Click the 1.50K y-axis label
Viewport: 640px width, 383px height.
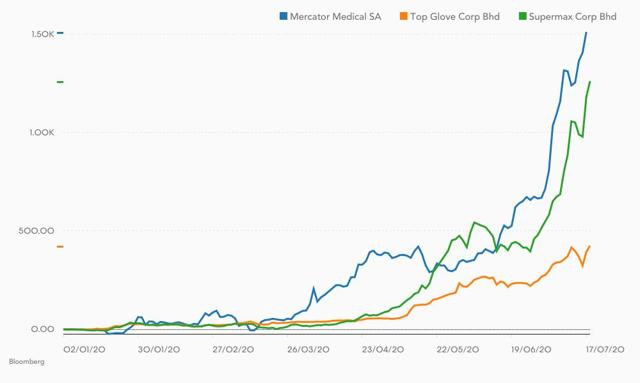pyautogui.click(x=42, y=34)
